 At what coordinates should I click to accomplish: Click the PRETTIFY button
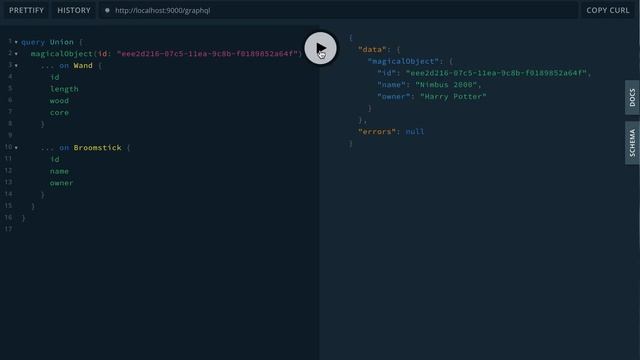(x=27, y=10)
